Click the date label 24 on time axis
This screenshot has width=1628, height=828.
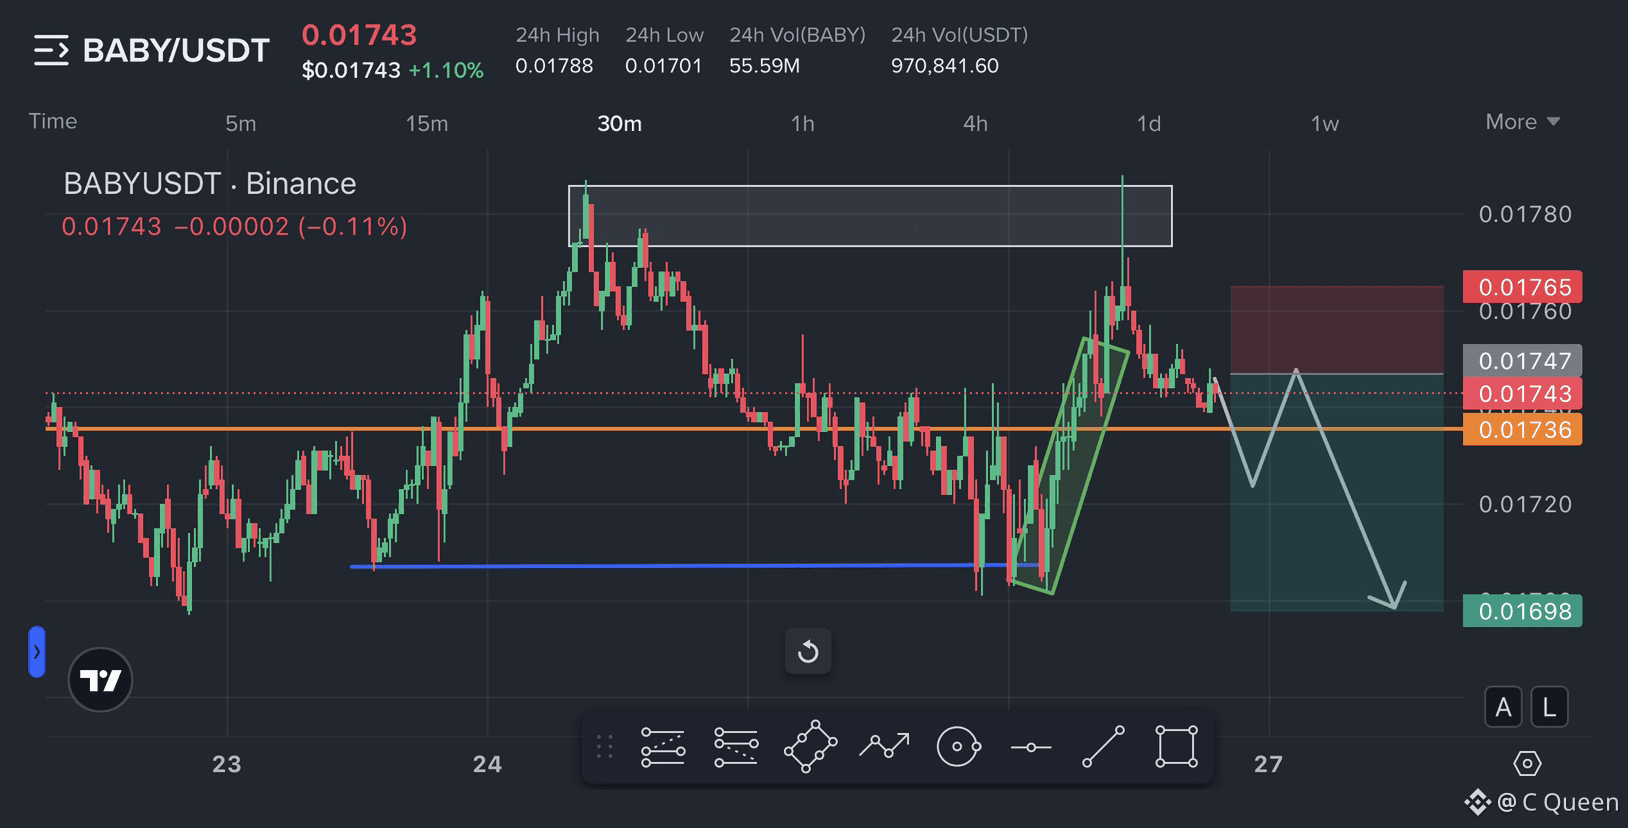(x=487, y=765)
